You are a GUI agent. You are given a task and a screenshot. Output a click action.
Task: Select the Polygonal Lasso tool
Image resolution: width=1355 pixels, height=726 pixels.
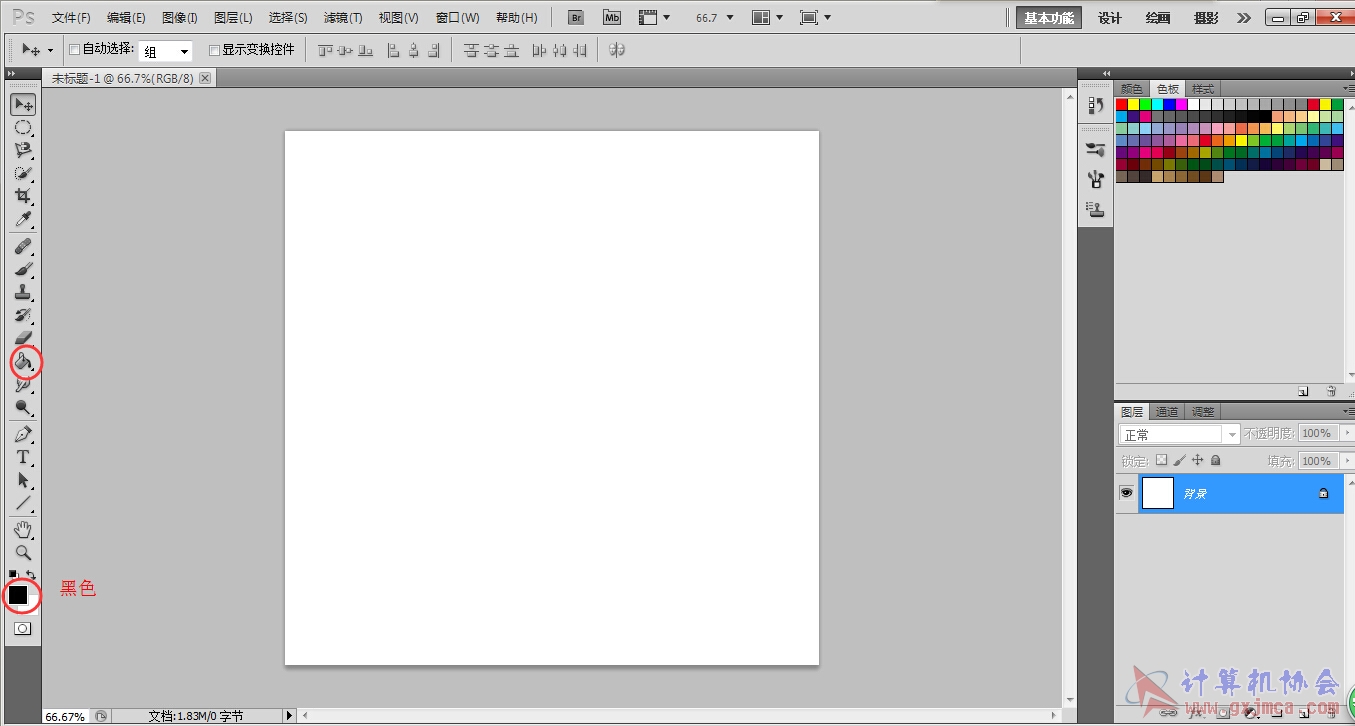pos(23,150)
